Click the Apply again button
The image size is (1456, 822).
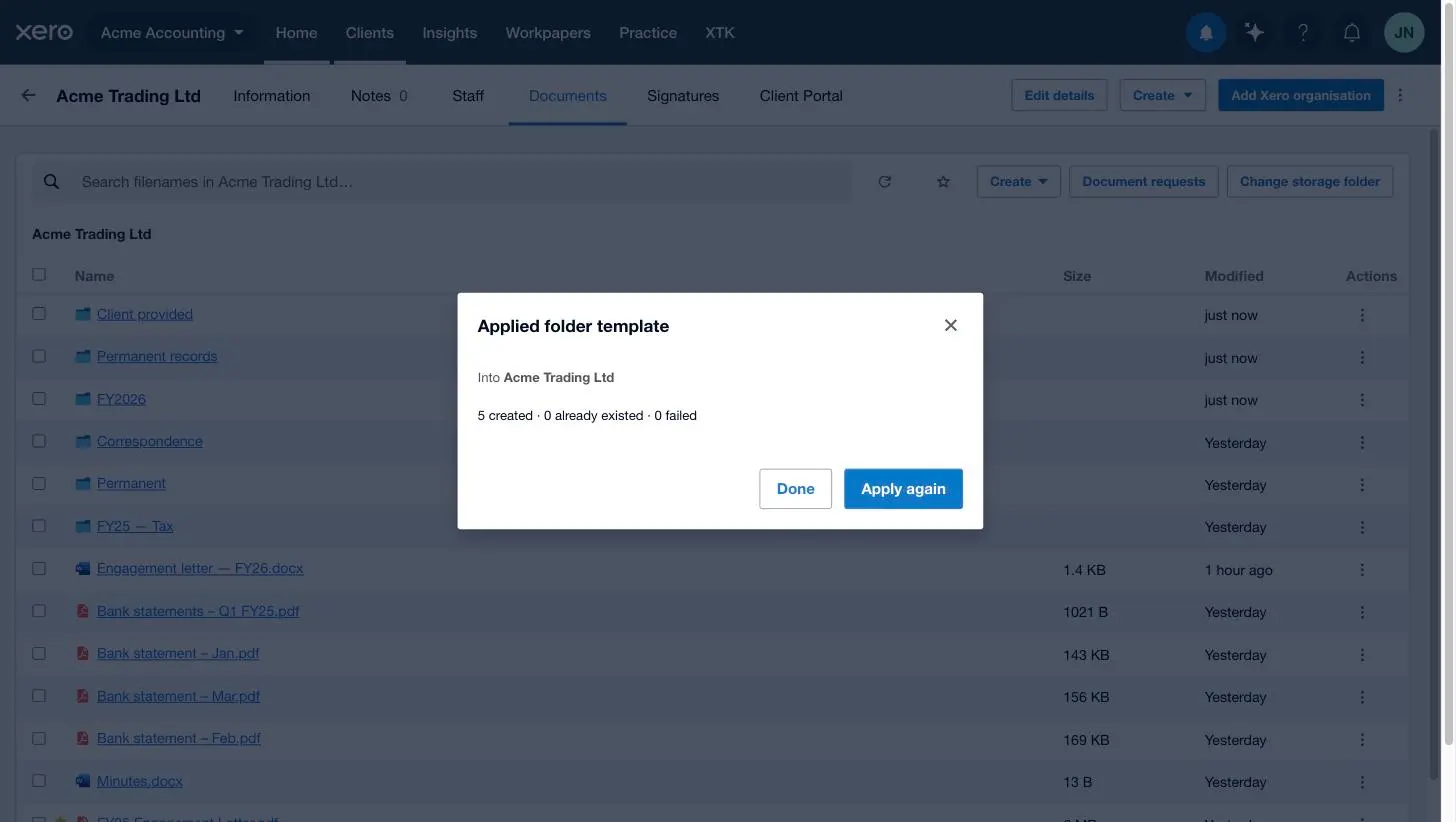[x=903, y=488]
